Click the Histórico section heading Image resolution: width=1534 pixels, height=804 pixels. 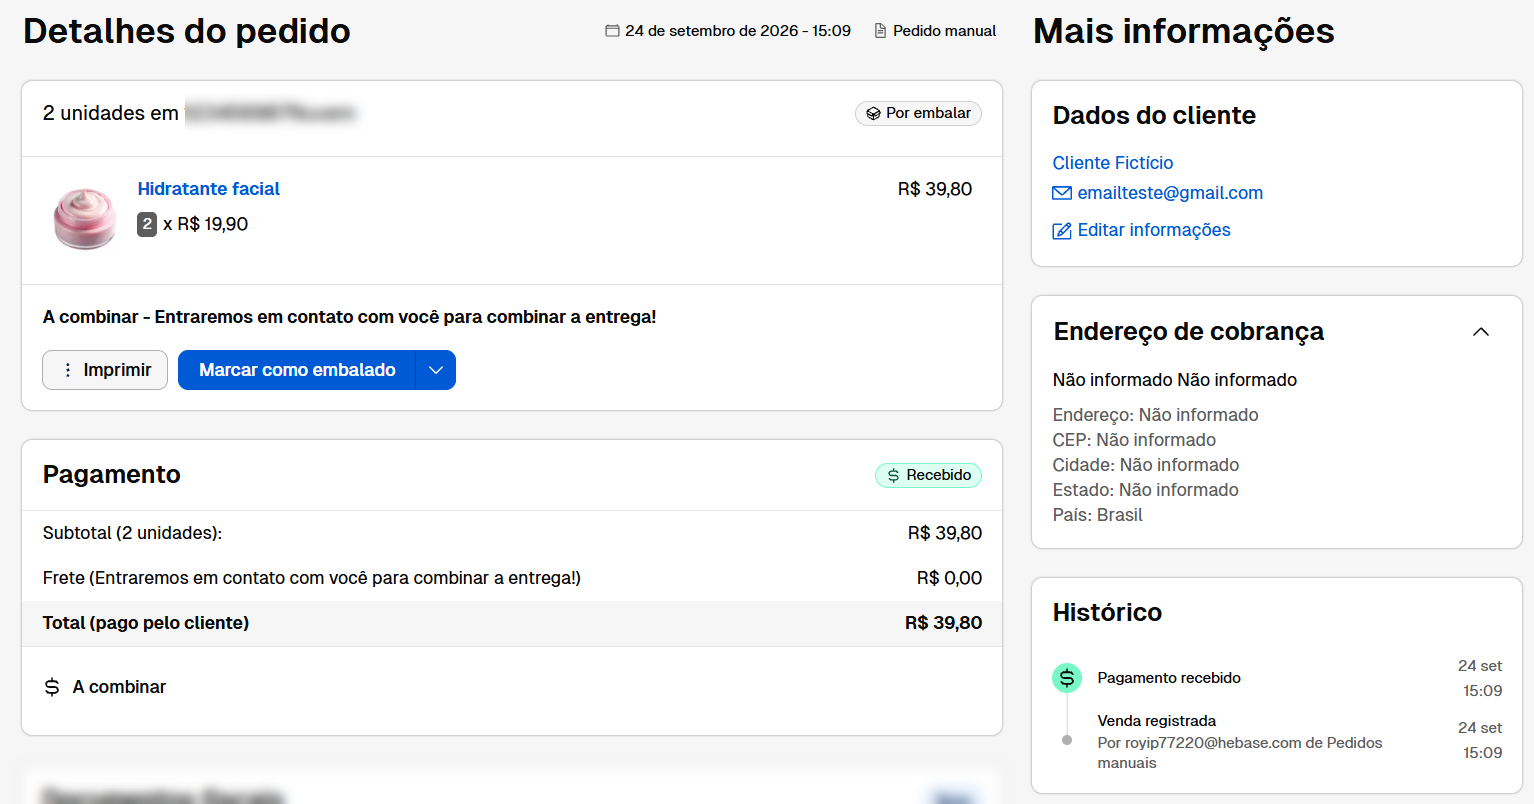tap(1107, 612)
